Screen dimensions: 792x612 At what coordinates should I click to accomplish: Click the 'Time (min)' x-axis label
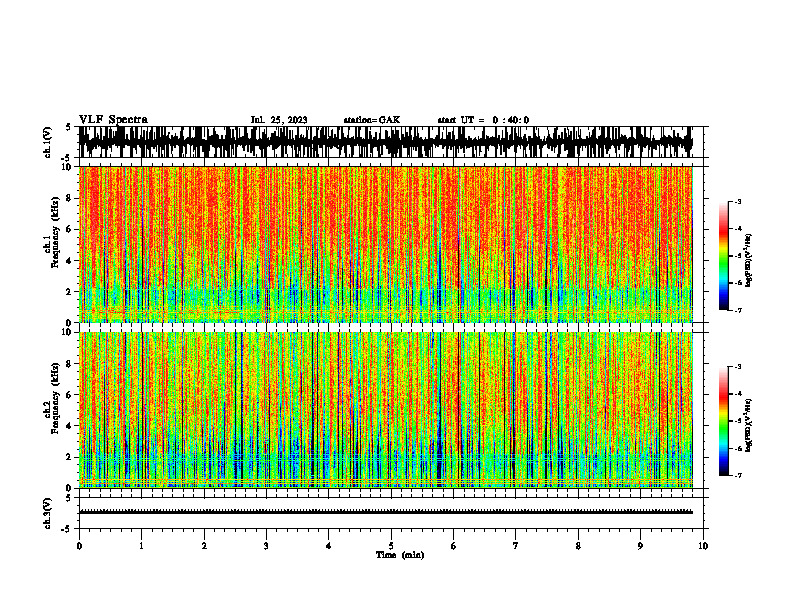coord(400,555)
